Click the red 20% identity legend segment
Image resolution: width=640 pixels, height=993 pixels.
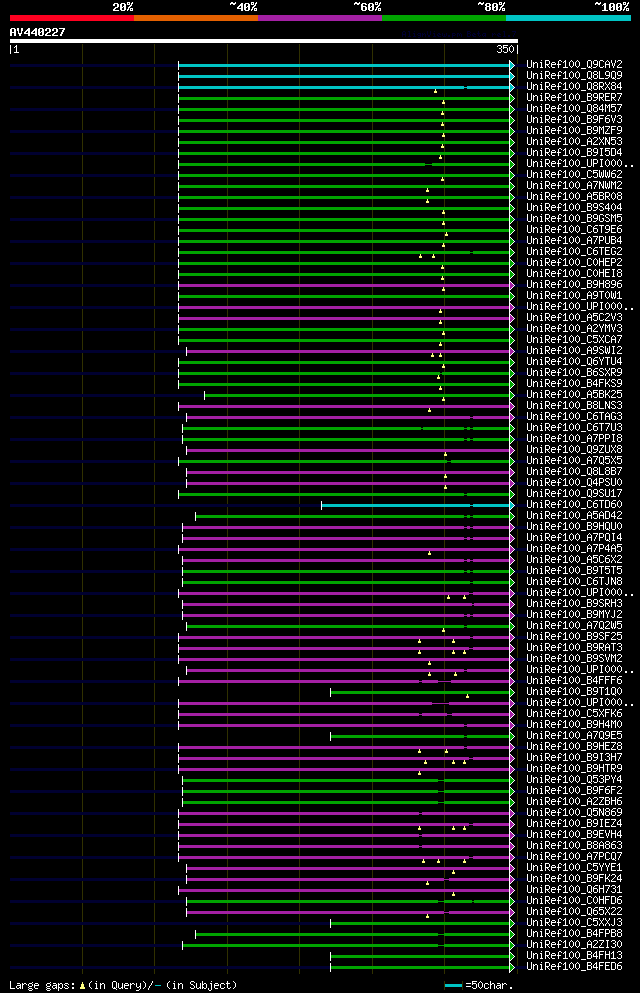point(72,18)
